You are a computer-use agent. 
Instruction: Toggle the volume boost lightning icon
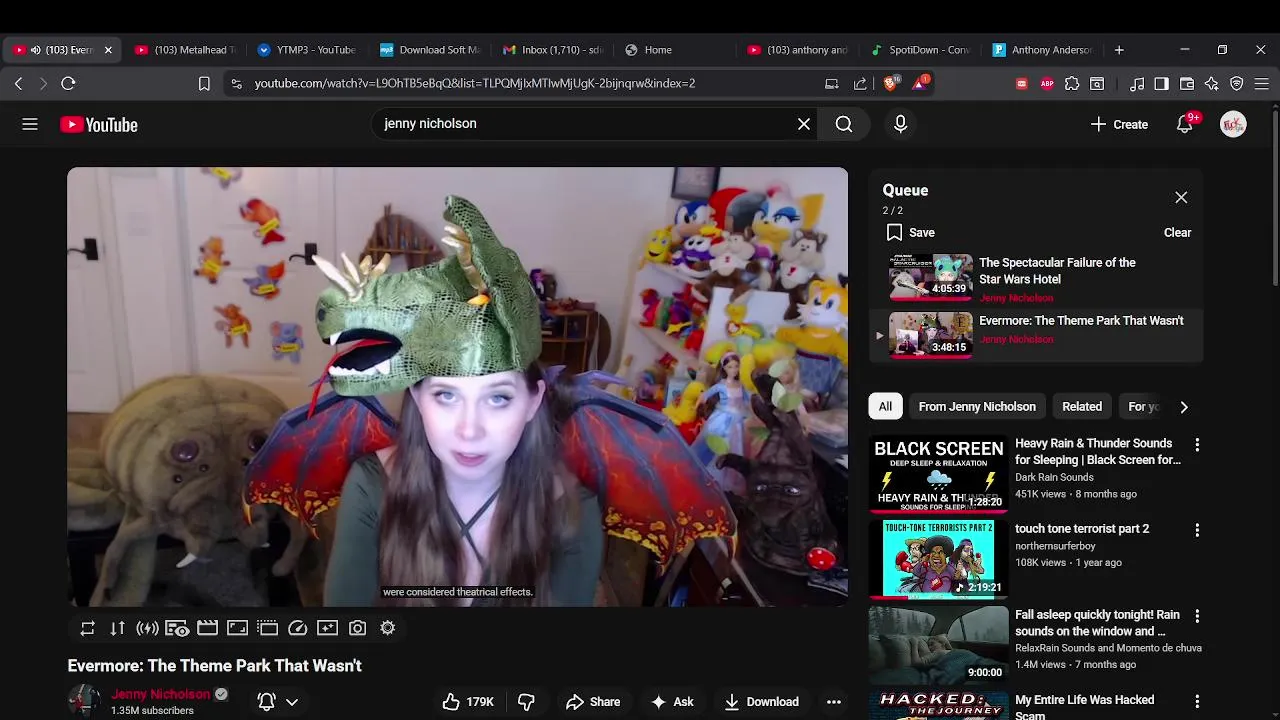point(148,628)
